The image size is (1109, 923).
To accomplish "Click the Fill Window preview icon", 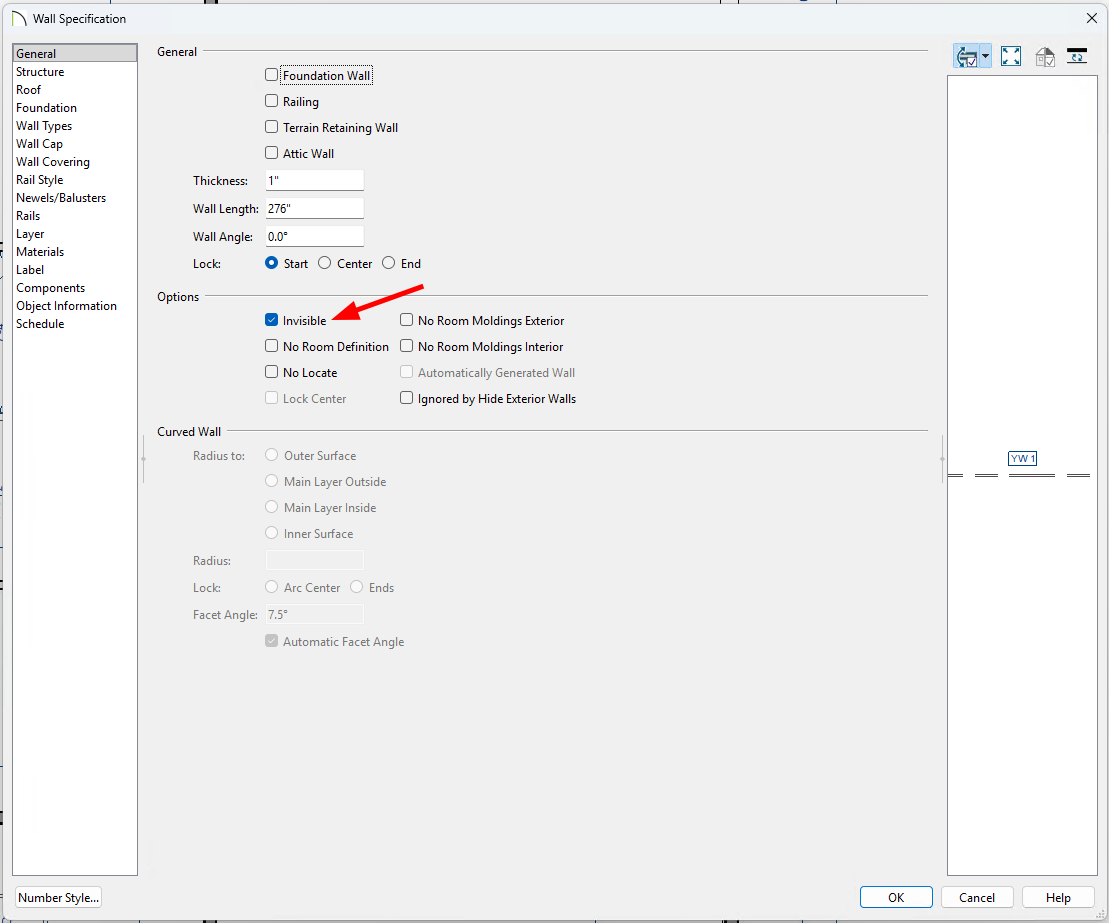I will pyautogui.click(x=1011, y=57).
